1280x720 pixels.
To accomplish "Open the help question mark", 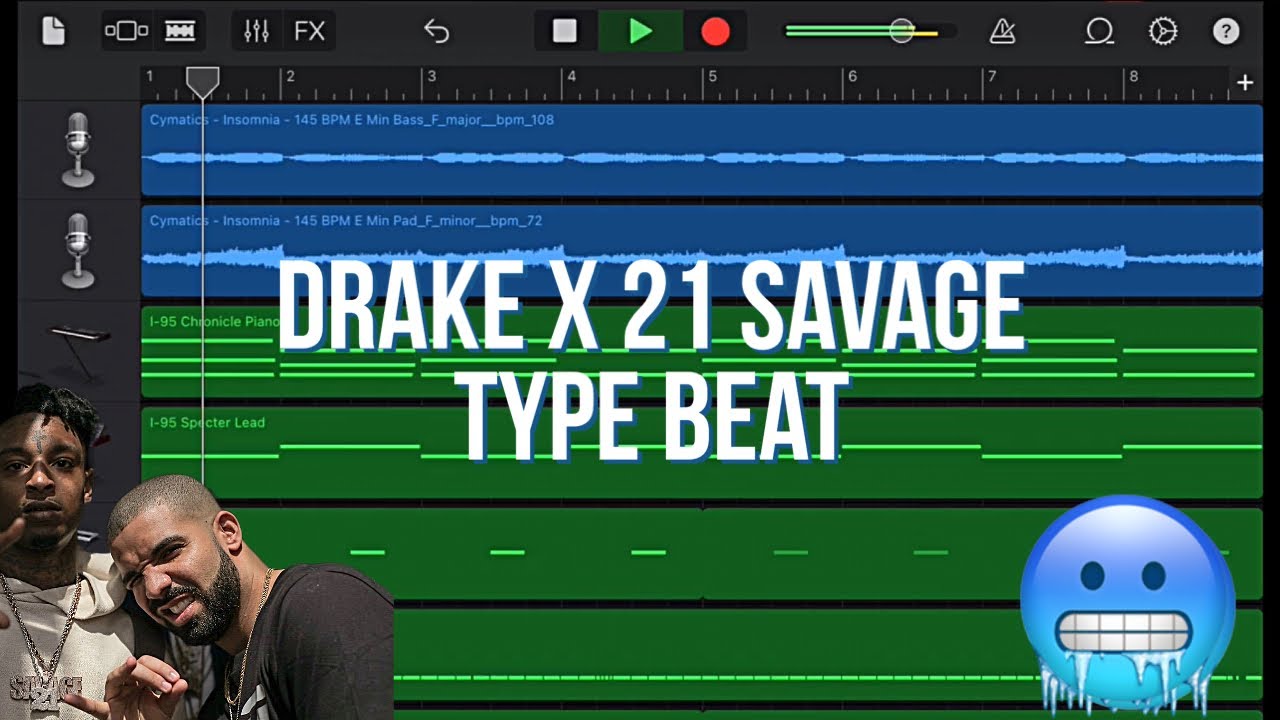I will (x=1226, y=31).
